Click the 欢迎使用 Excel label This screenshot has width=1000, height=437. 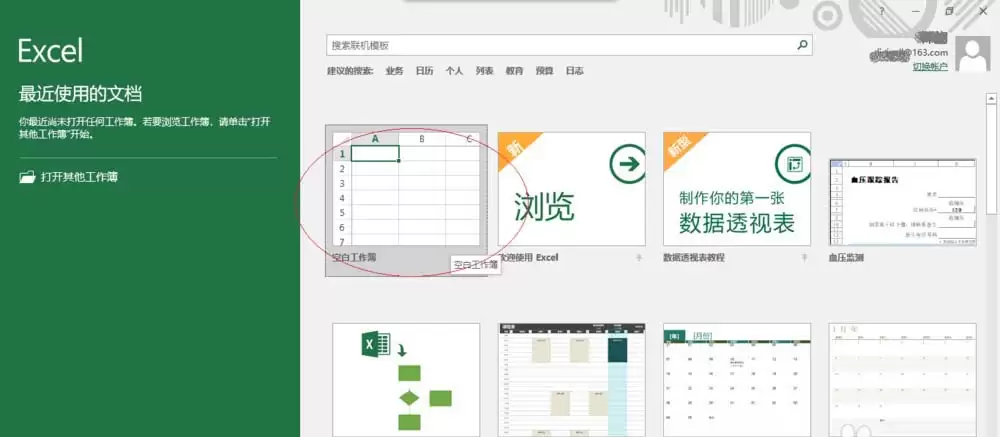pyautogui.click(x=528, y=258)
